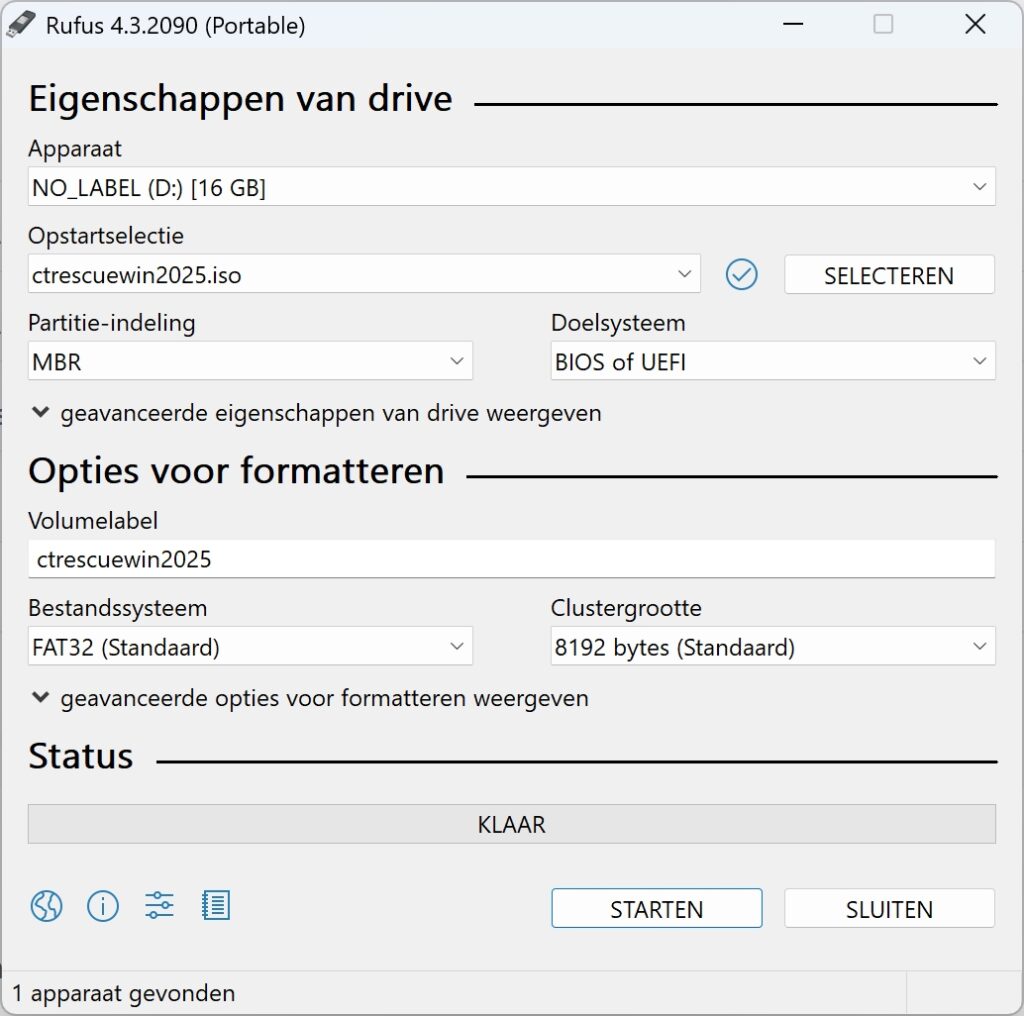The image size is (1024, 1016).
Task: Maximize the Rufus window
Action: [x=883, y=25]
